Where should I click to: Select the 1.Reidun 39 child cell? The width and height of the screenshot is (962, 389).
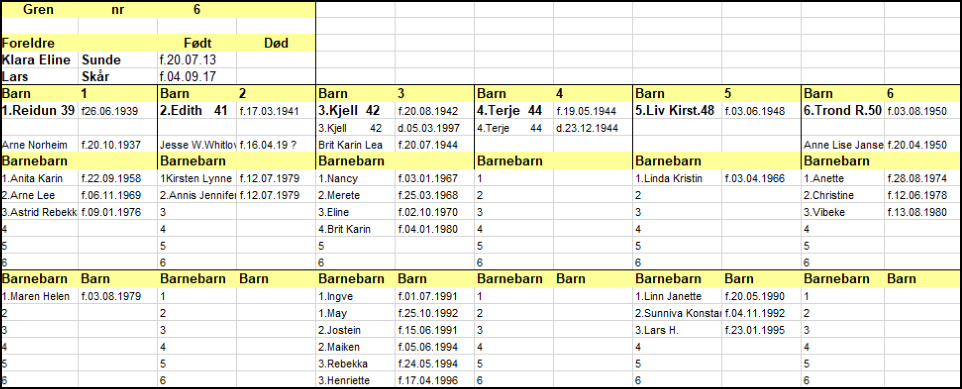click(x=40, y=111)
